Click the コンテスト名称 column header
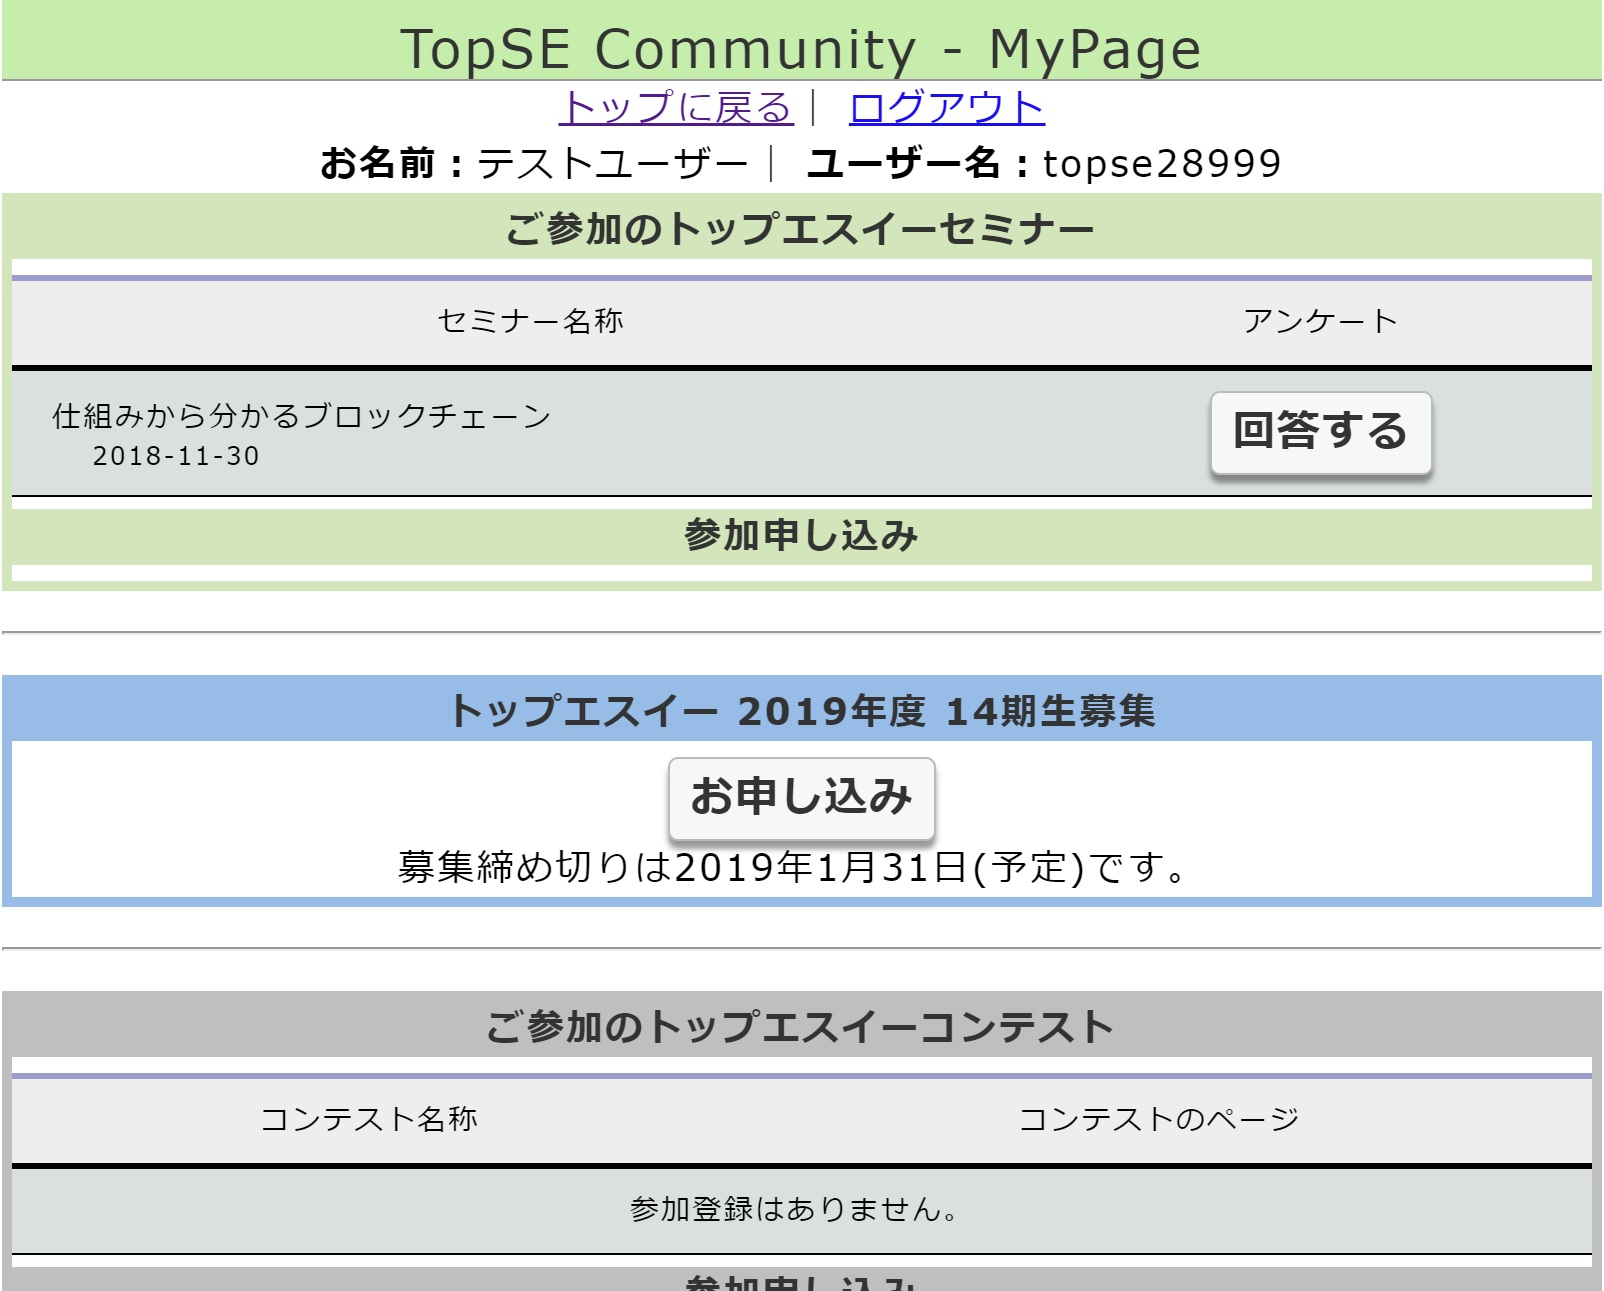 point(369,1119)
